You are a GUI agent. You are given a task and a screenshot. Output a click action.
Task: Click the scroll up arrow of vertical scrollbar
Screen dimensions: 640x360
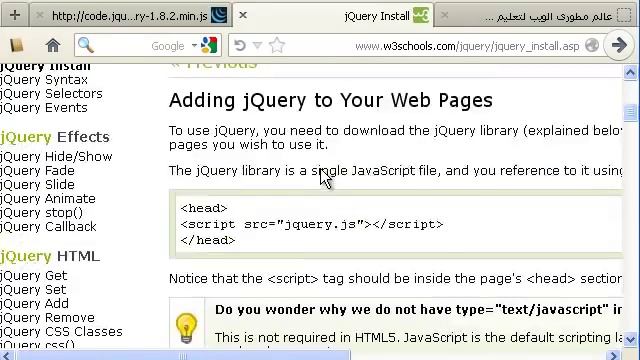pyautogui.click(x=630, y=73)
